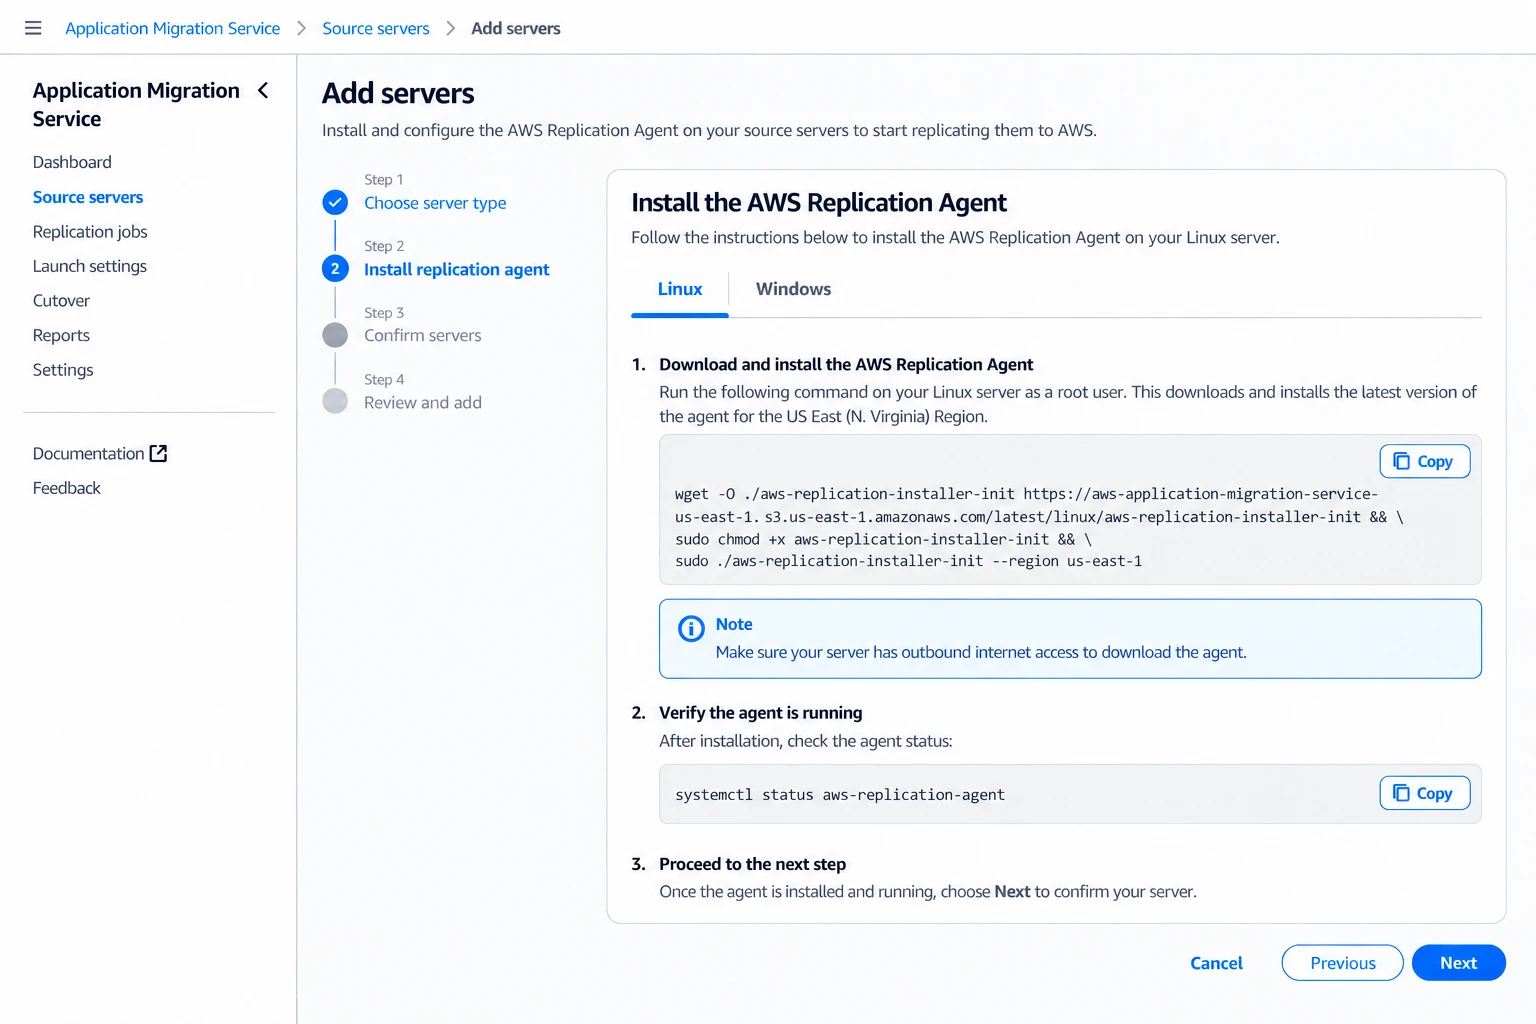Click the Proceed to the next step heading
Image resolution: width=1536 pixels, height=1024 pixels.
tap(752, 864)
